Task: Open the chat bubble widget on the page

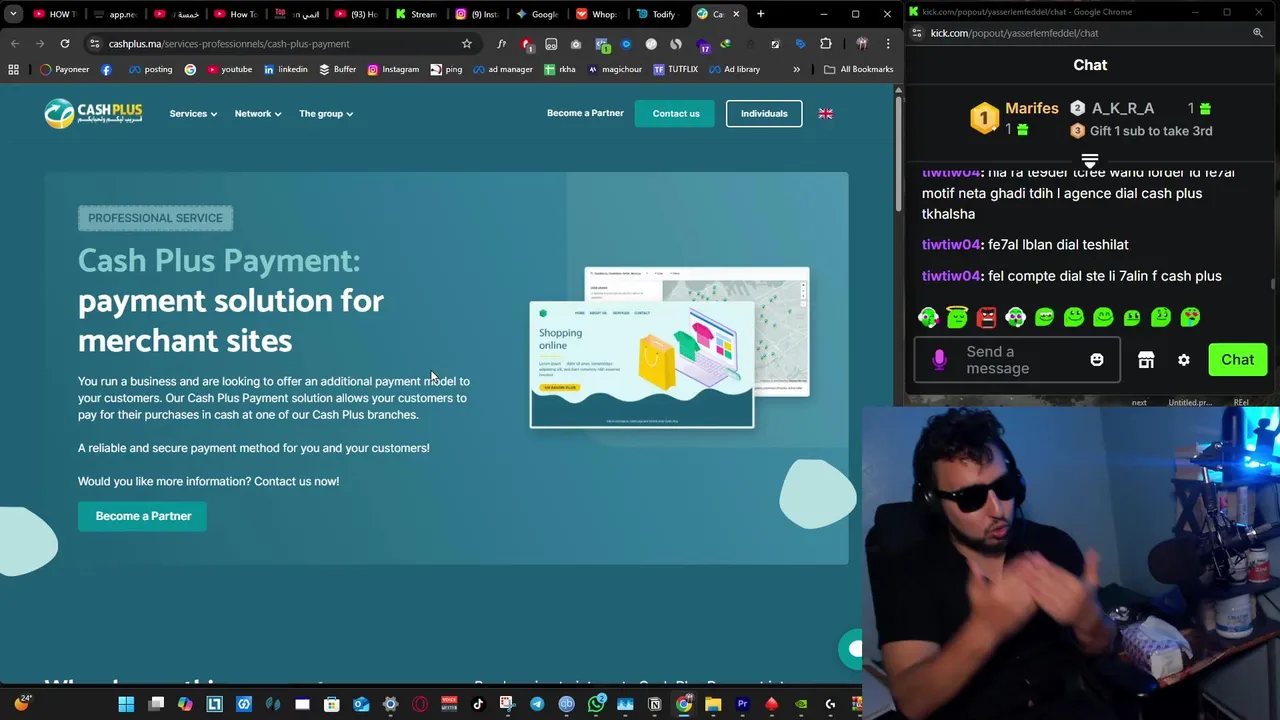Action: [x=851, y=649]
